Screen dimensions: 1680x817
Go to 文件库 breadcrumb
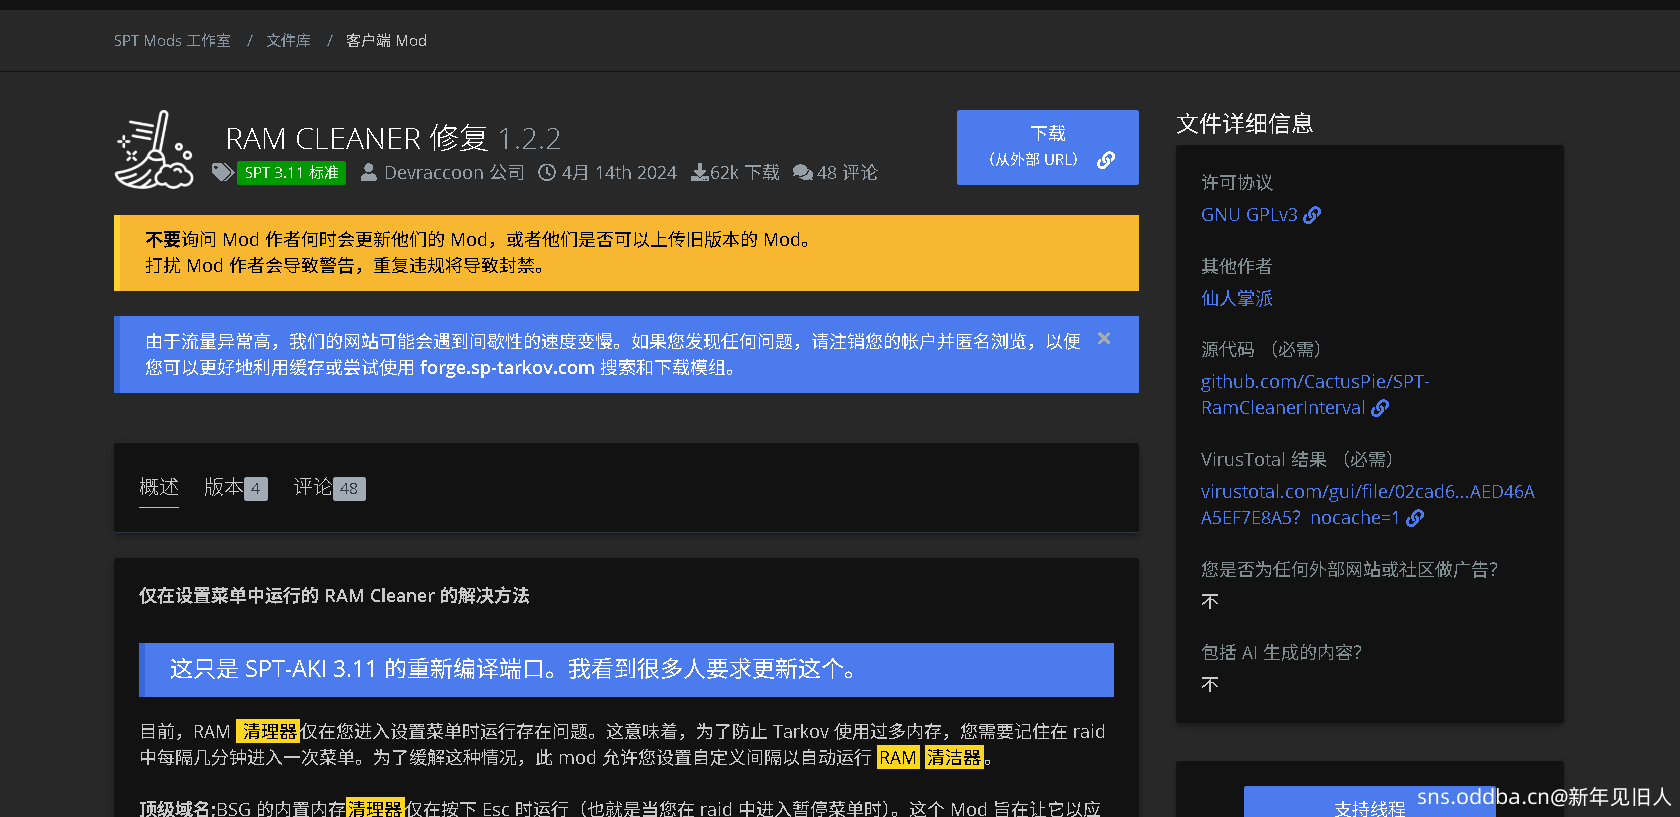click(x=288, y=40)
